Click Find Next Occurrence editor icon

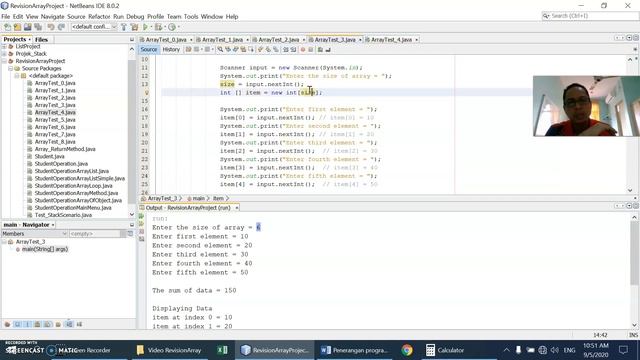pyautogui.click(x=236, y=49)
